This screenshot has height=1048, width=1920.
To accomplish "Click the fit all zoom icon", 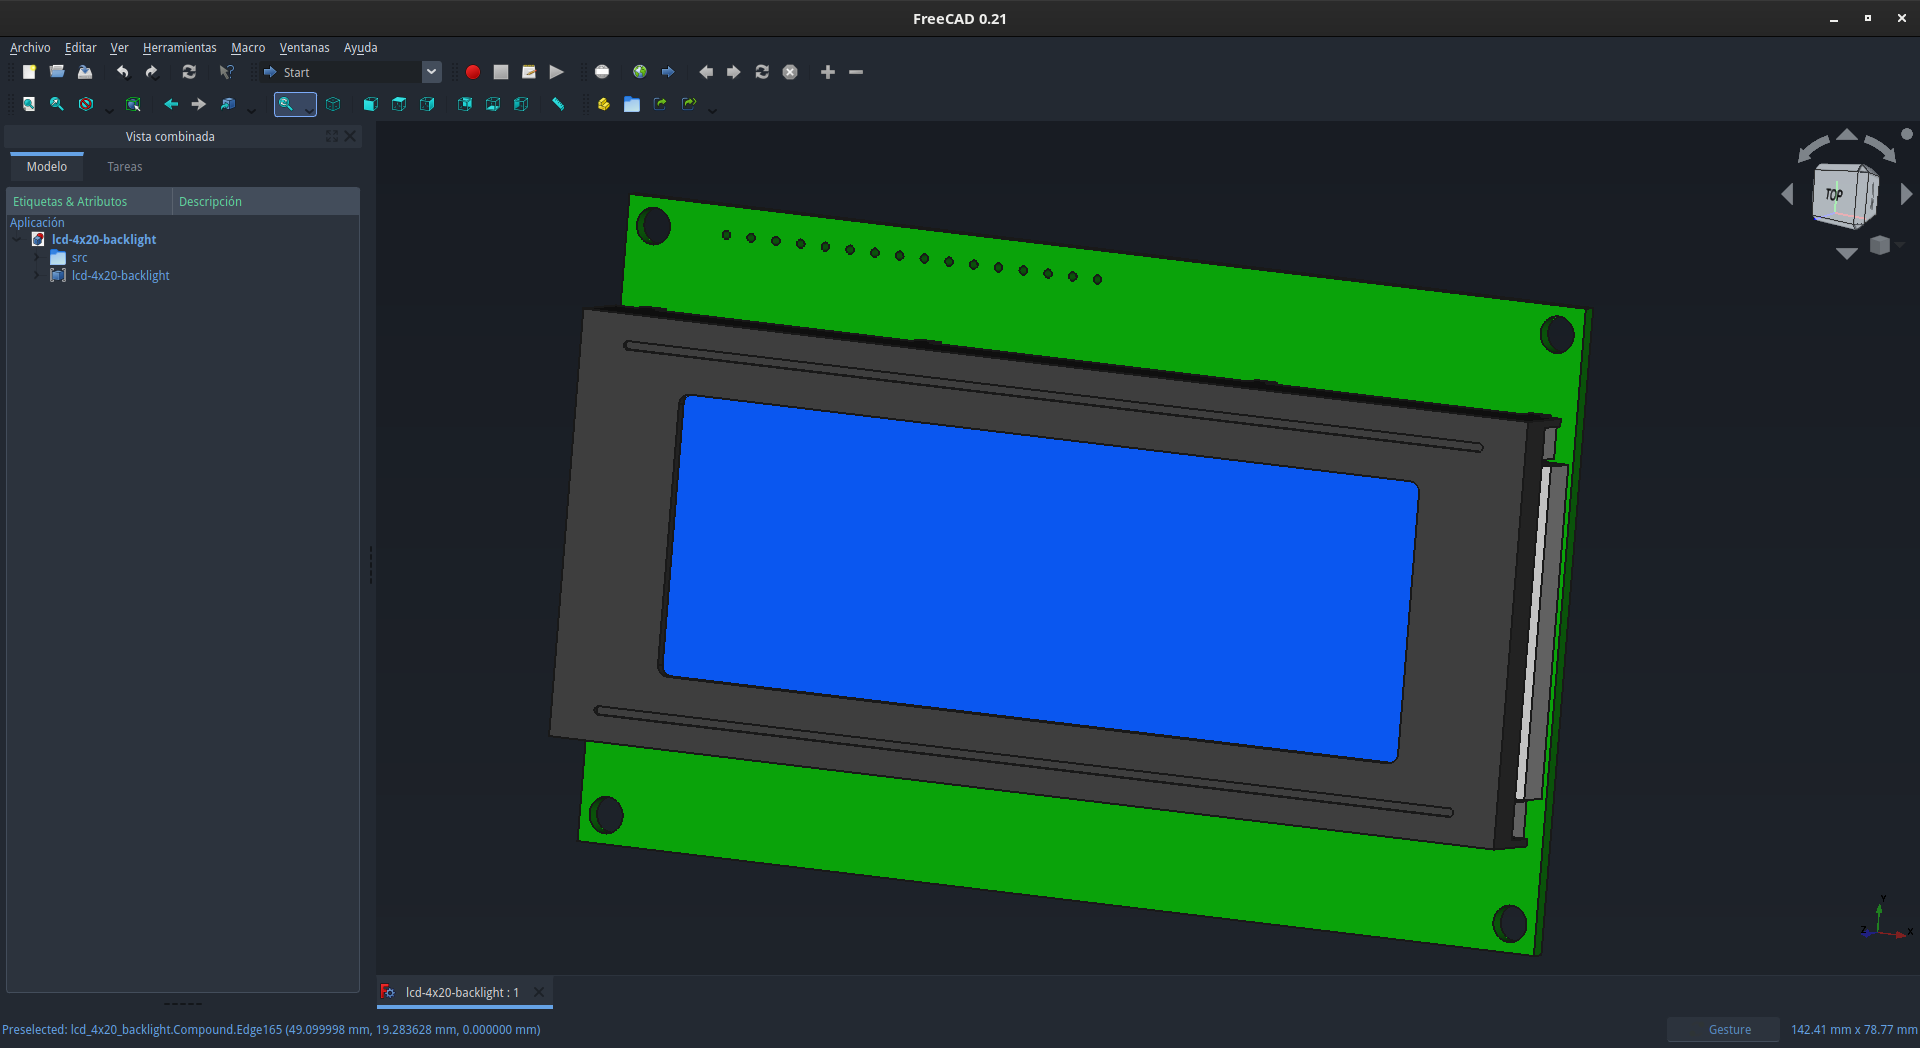I will coord(29,104).
